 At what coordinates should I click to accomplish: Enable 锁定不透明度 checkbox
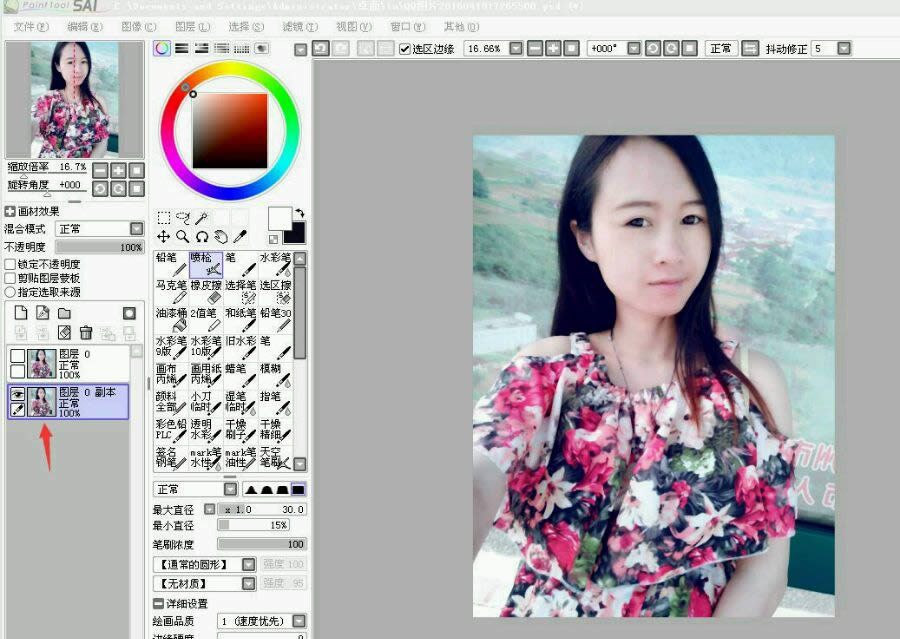(x=10, y=264)
